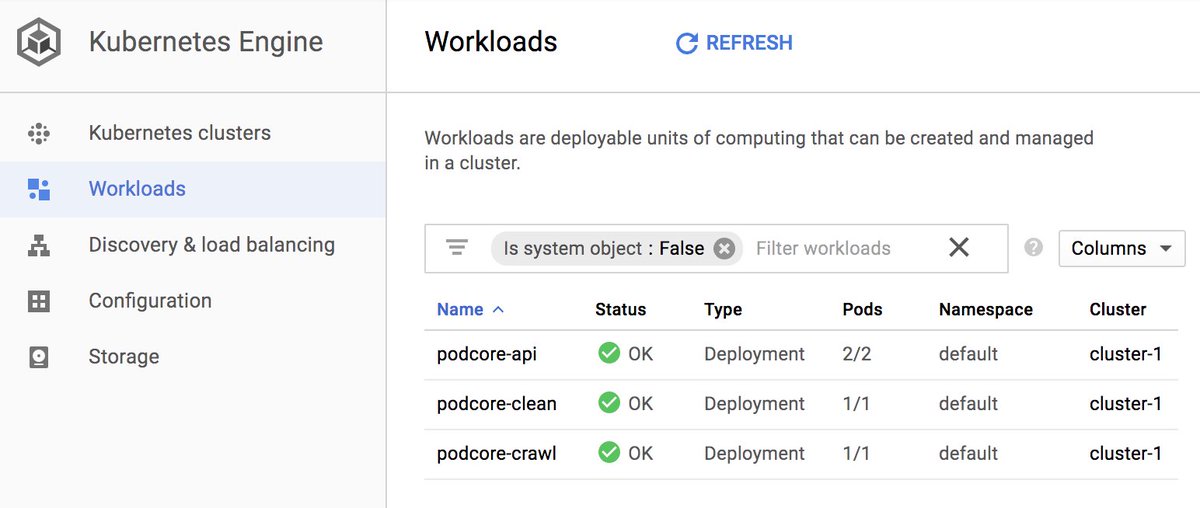Click the filter lines icon
Image resolution: width=1200 pixels, height=508 pixels.
[457, 248]
